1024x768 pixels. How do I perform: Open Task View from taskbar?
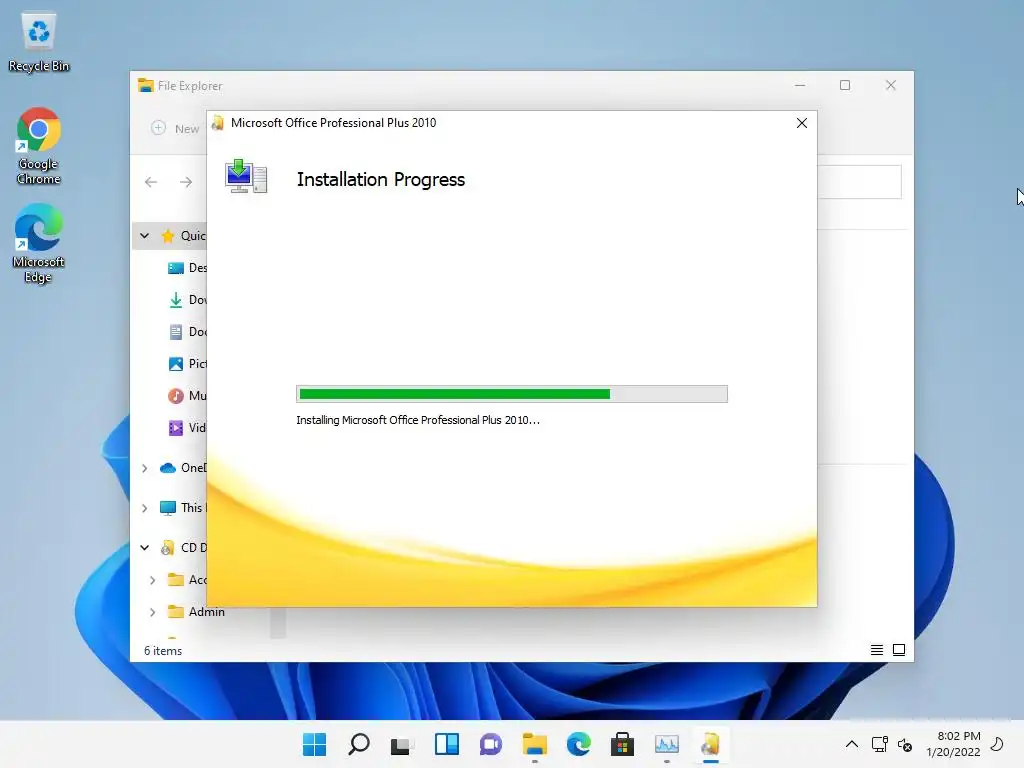coord(402,744)
